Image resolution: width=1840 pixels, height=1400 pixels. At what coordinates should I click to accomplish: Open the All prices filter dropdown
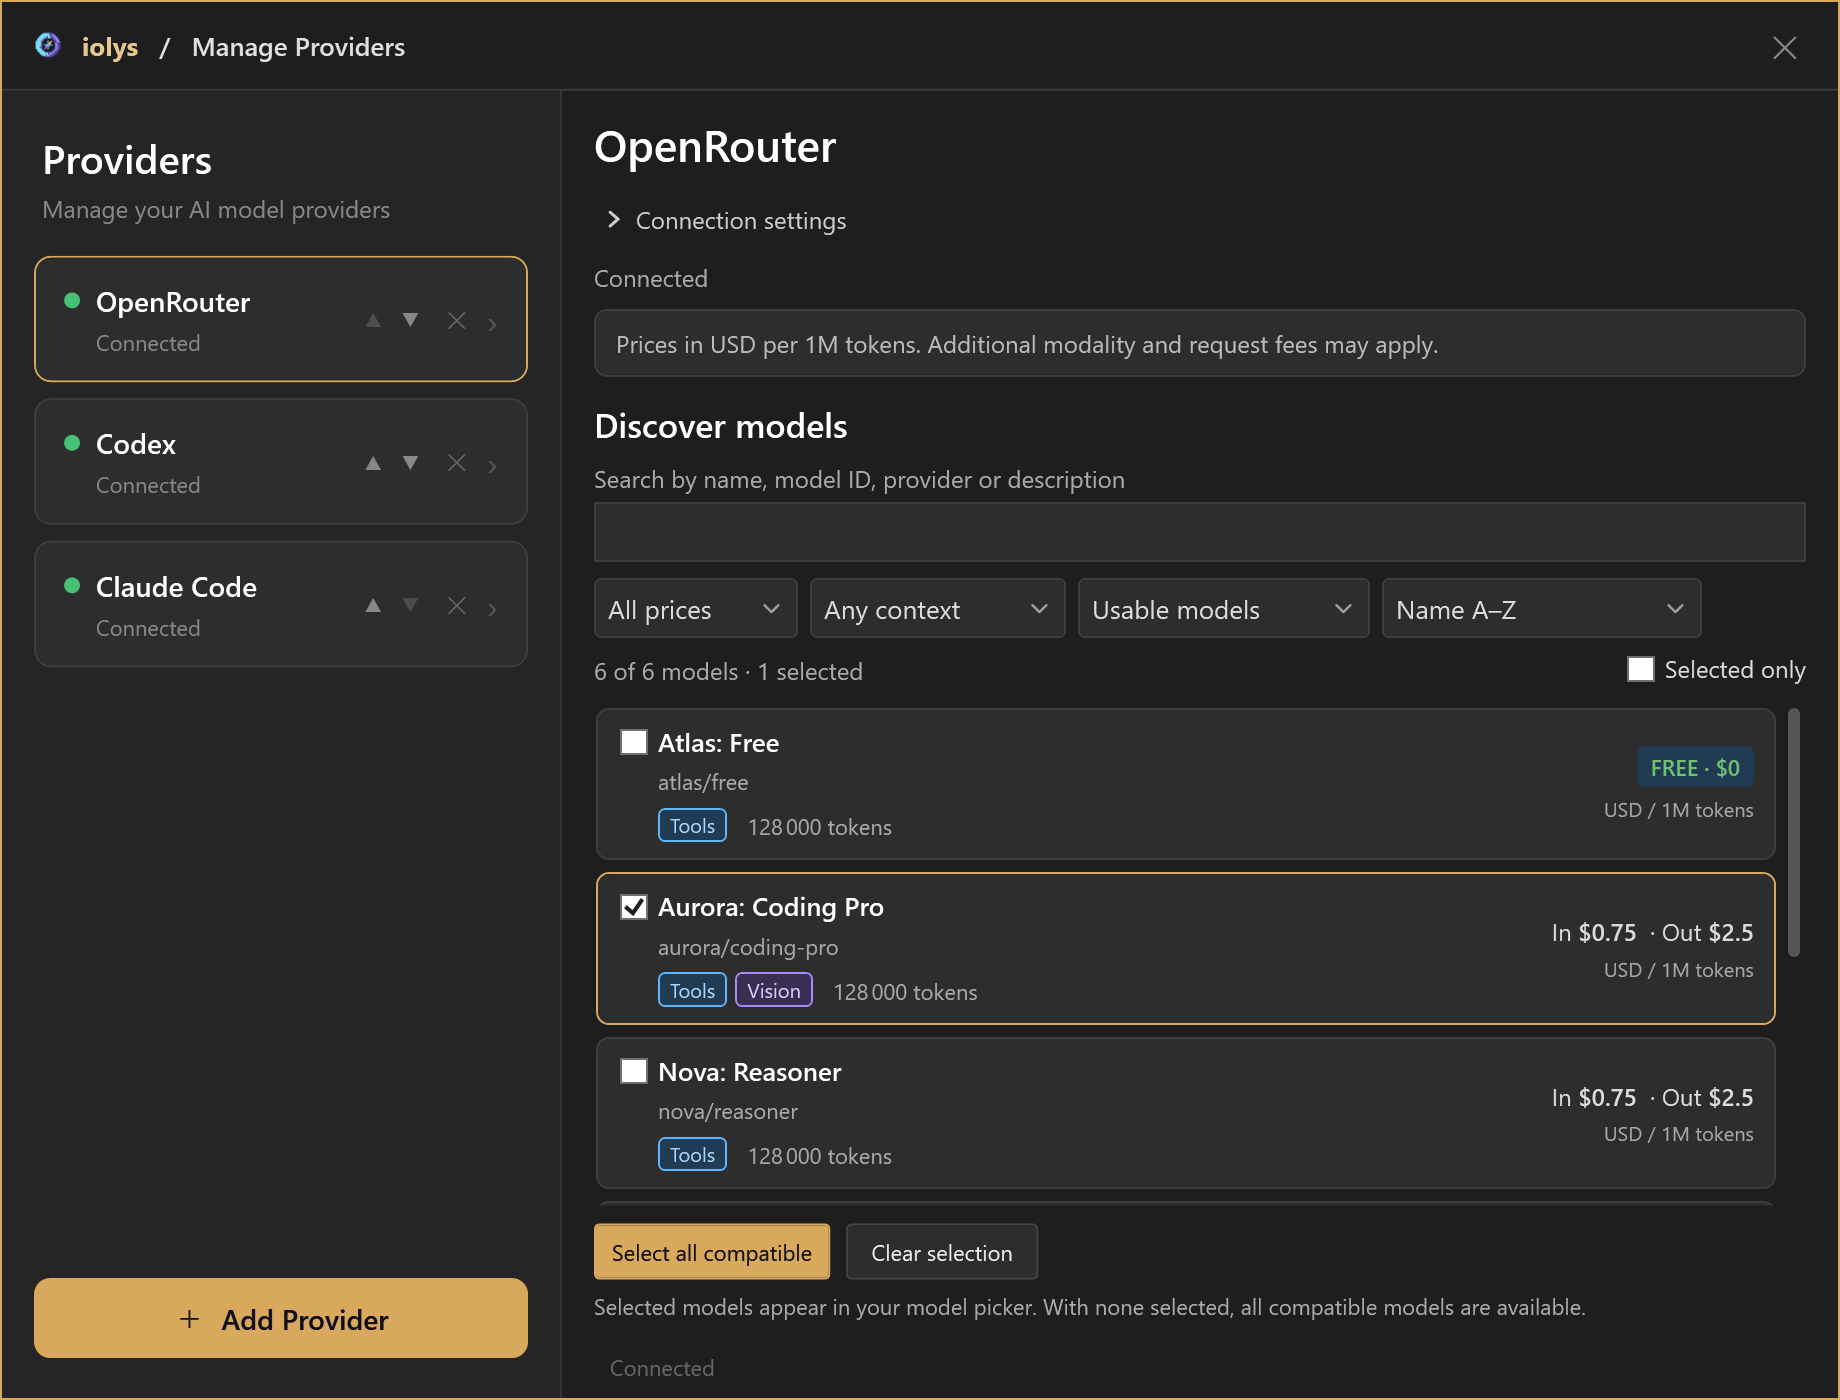[x=696, y=609]
